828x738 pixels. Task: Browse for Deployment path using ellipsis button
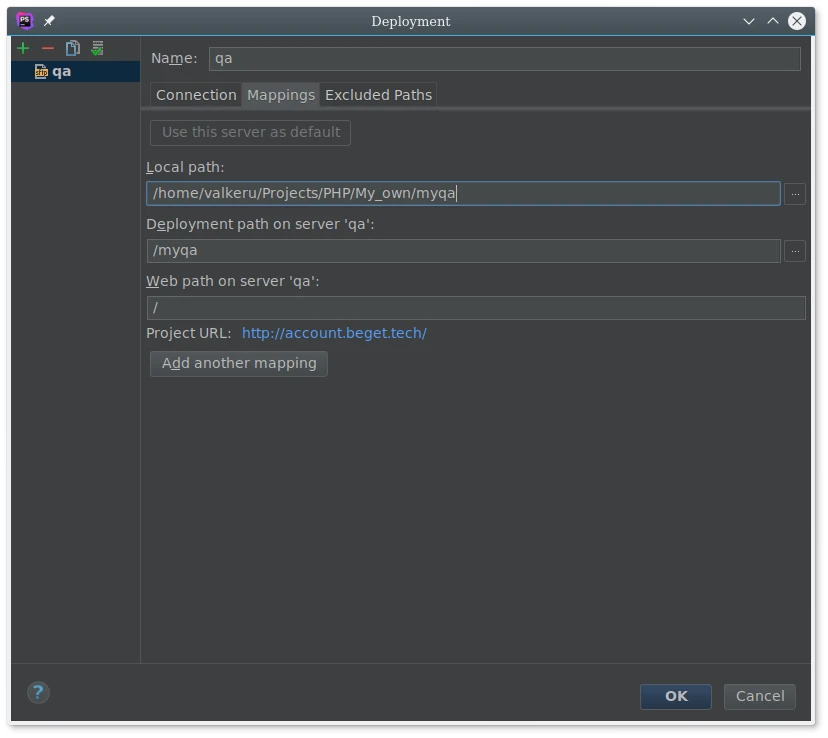(x=795, y=251)
